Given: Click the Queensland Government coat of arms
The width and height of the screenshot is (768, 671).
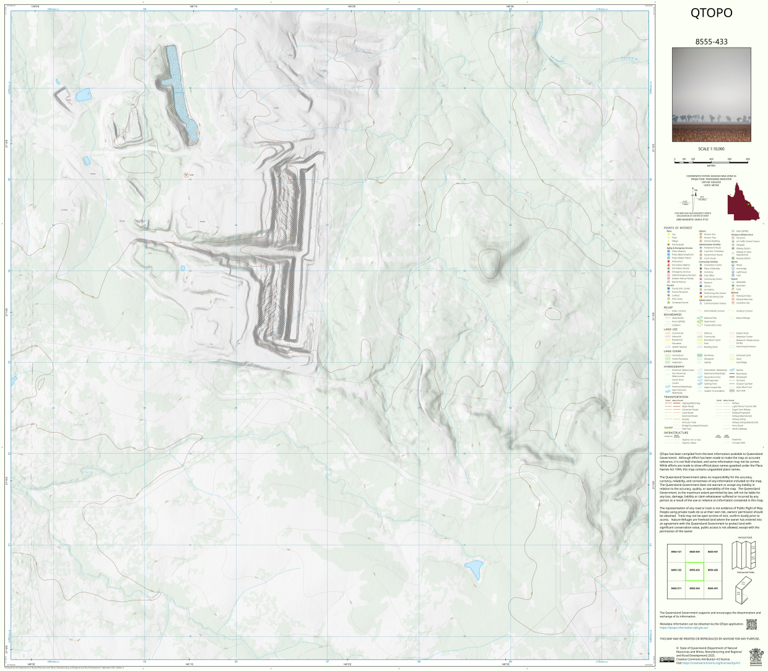Looking at the screenshot, I should coord(756,656).
